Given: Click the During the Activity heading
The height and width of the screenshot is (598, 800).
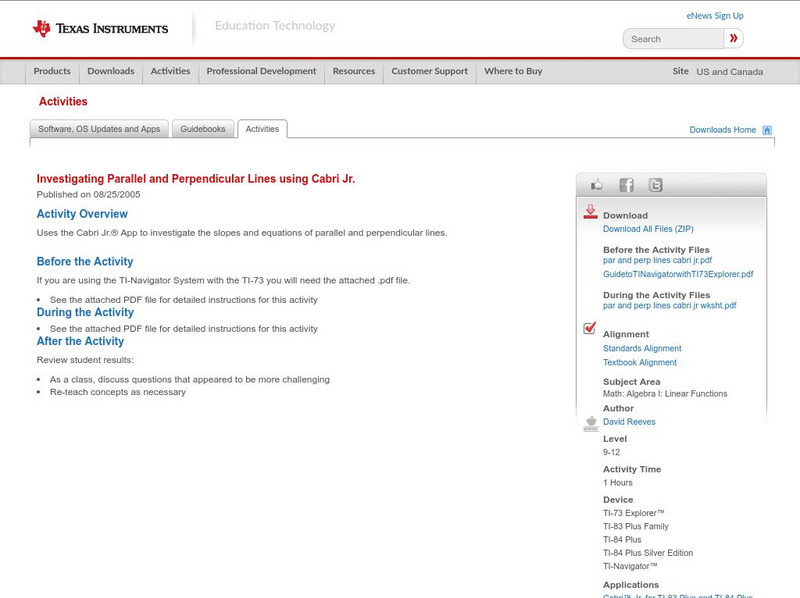Looking at the screenshot, I should click(85, 312).
